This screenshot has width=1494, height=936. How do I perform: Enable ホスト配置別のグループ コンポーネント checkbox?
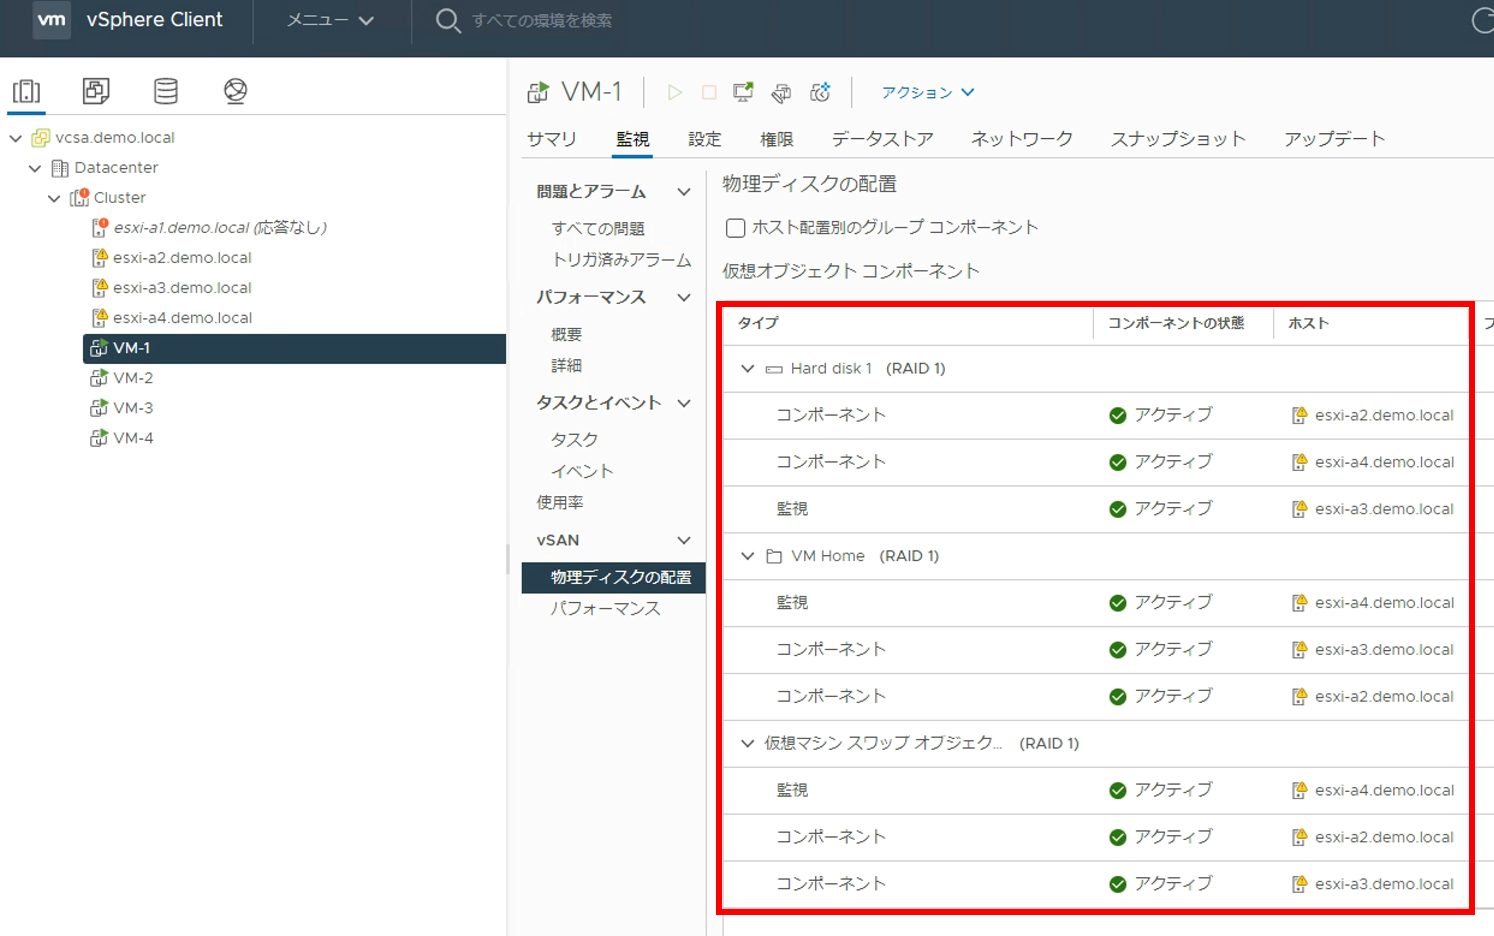click(735, 228)
